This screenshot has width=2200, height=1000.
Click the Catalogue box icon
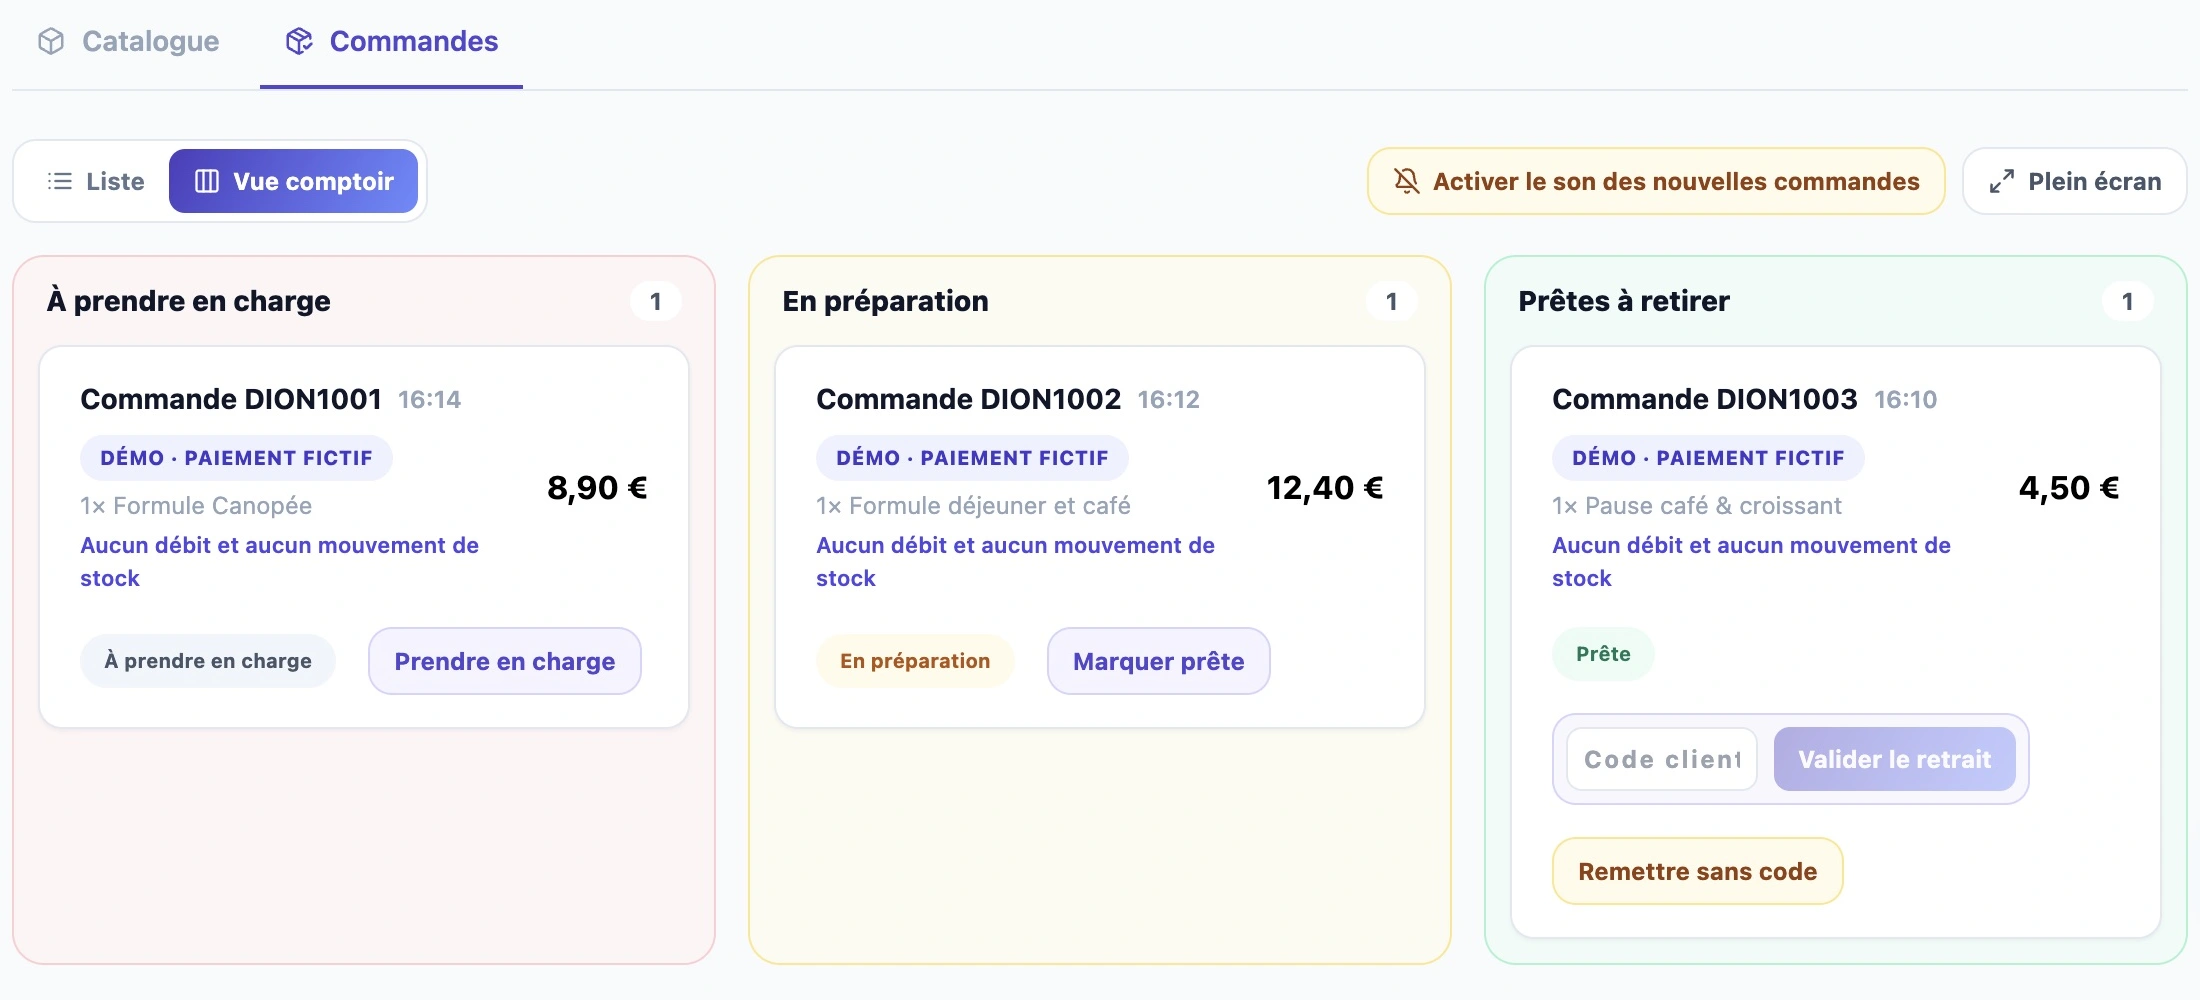51,41
